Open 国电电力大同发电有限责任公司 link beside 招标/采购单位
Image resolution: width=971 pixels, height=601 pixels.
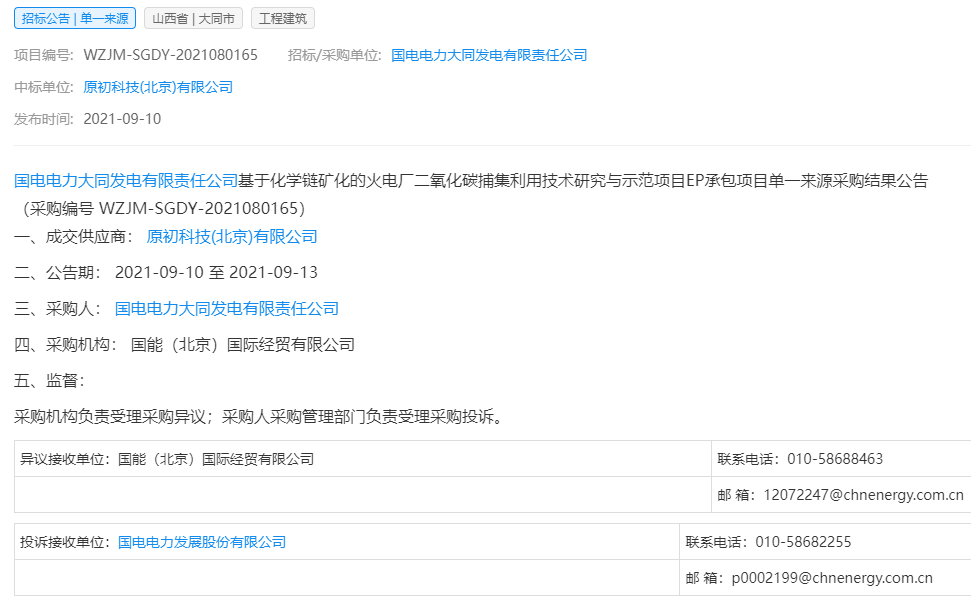pos(489,55)
